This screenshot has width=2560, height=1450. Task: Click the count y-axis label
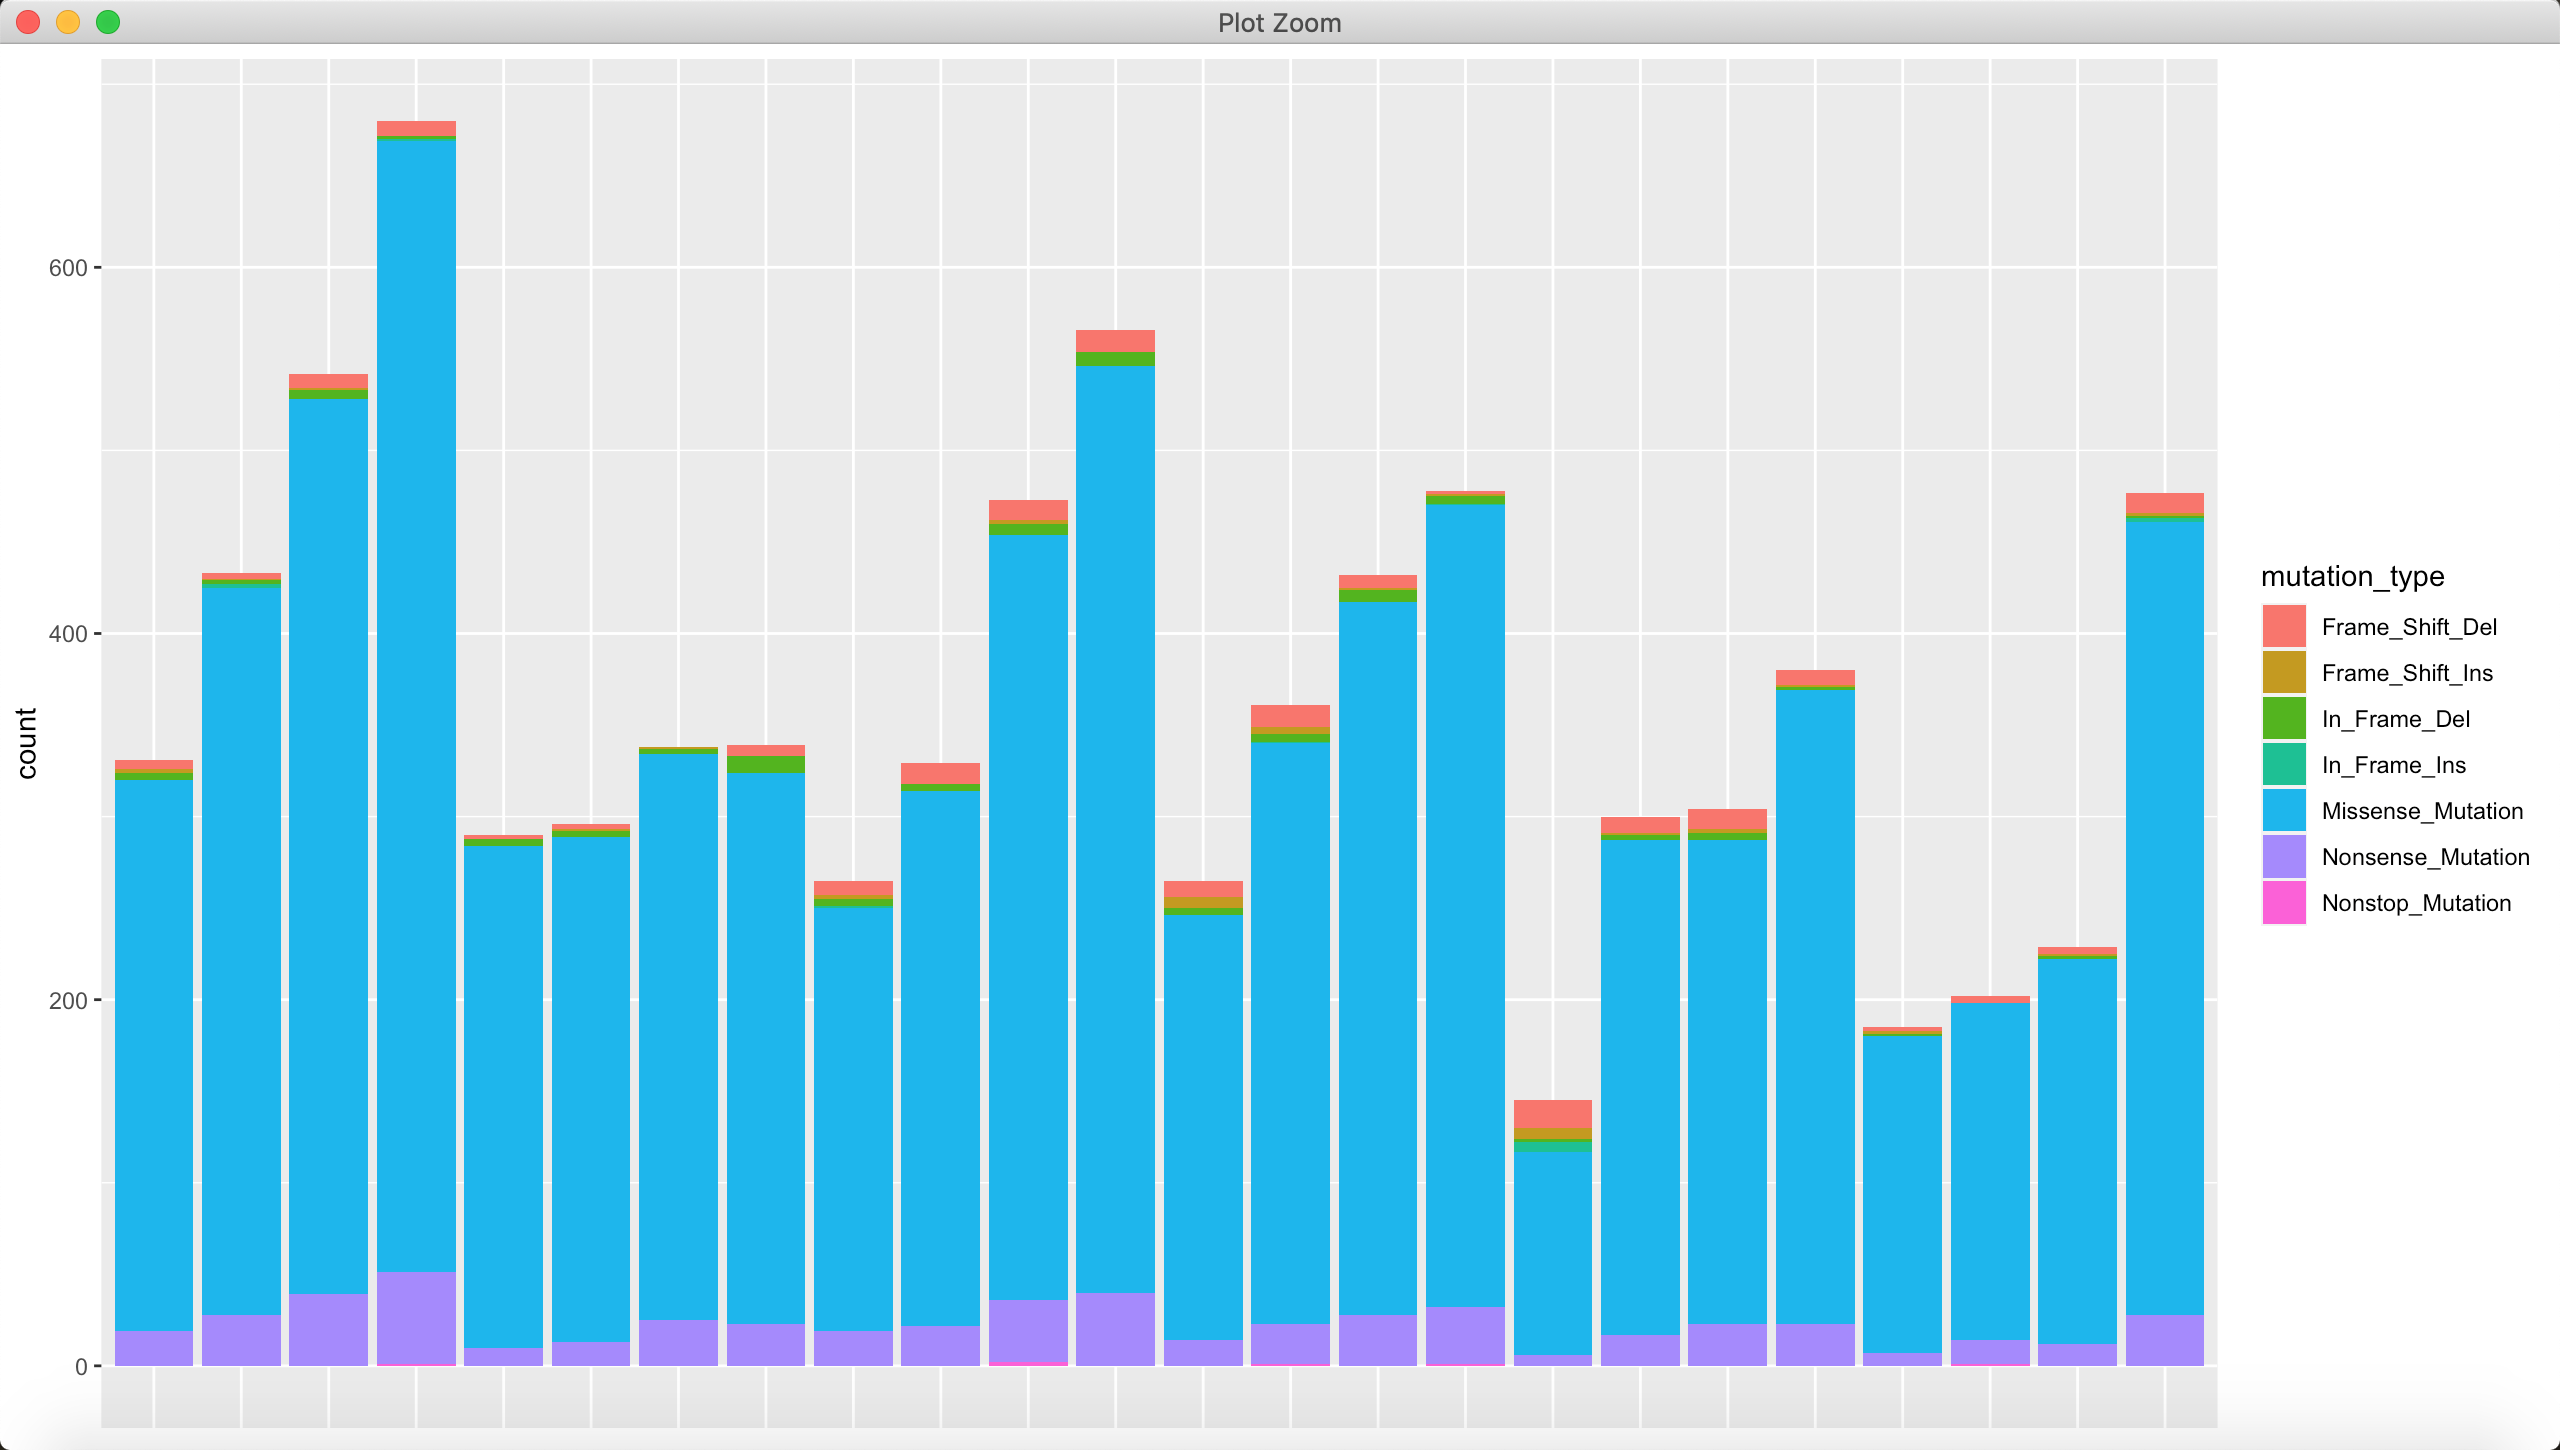point(27,743)
